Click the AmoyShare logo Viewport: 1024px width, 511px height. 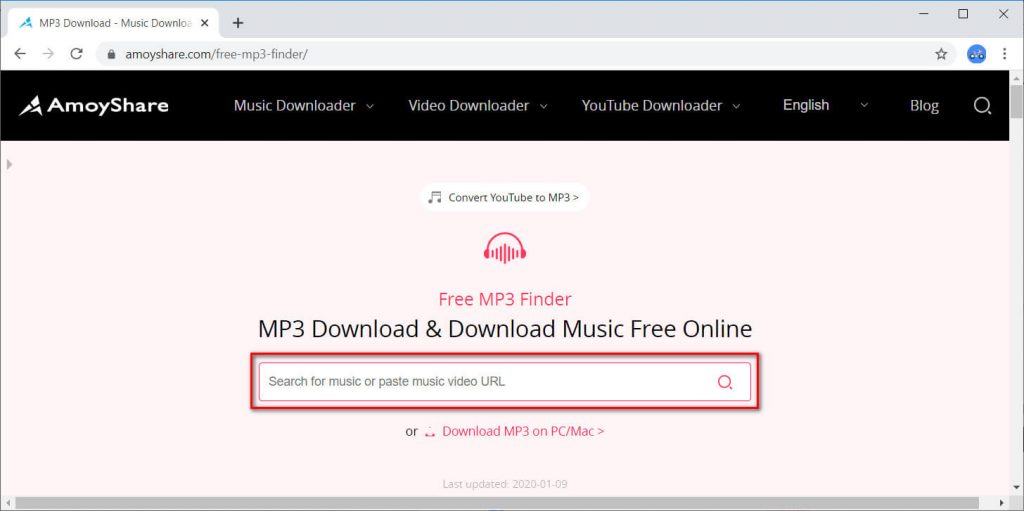pos(93,106)
